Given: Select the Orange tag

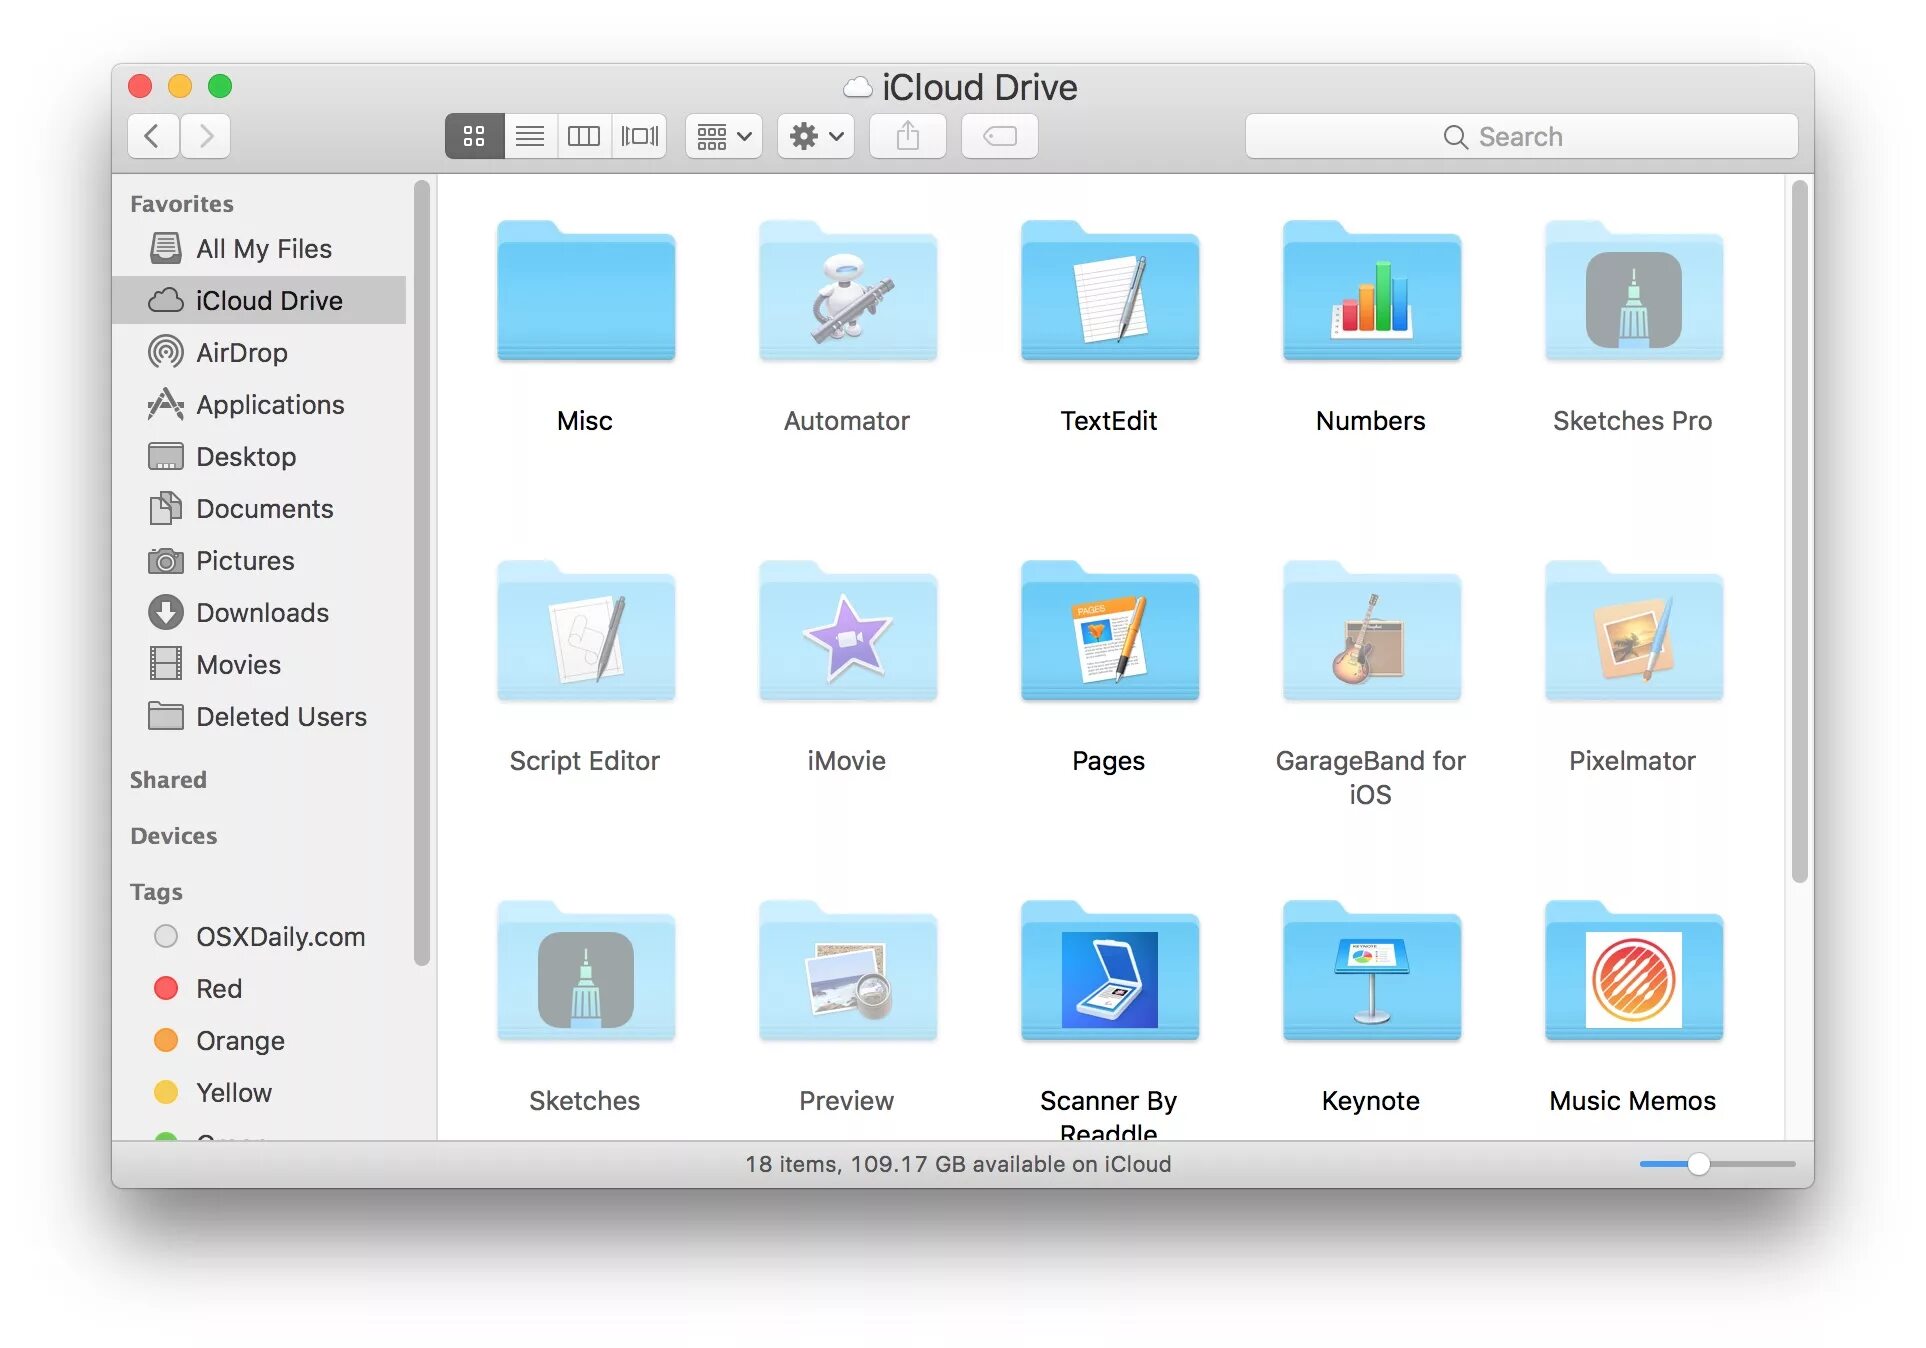Looking at the screenshot, I should click(x=260, y=1040).
